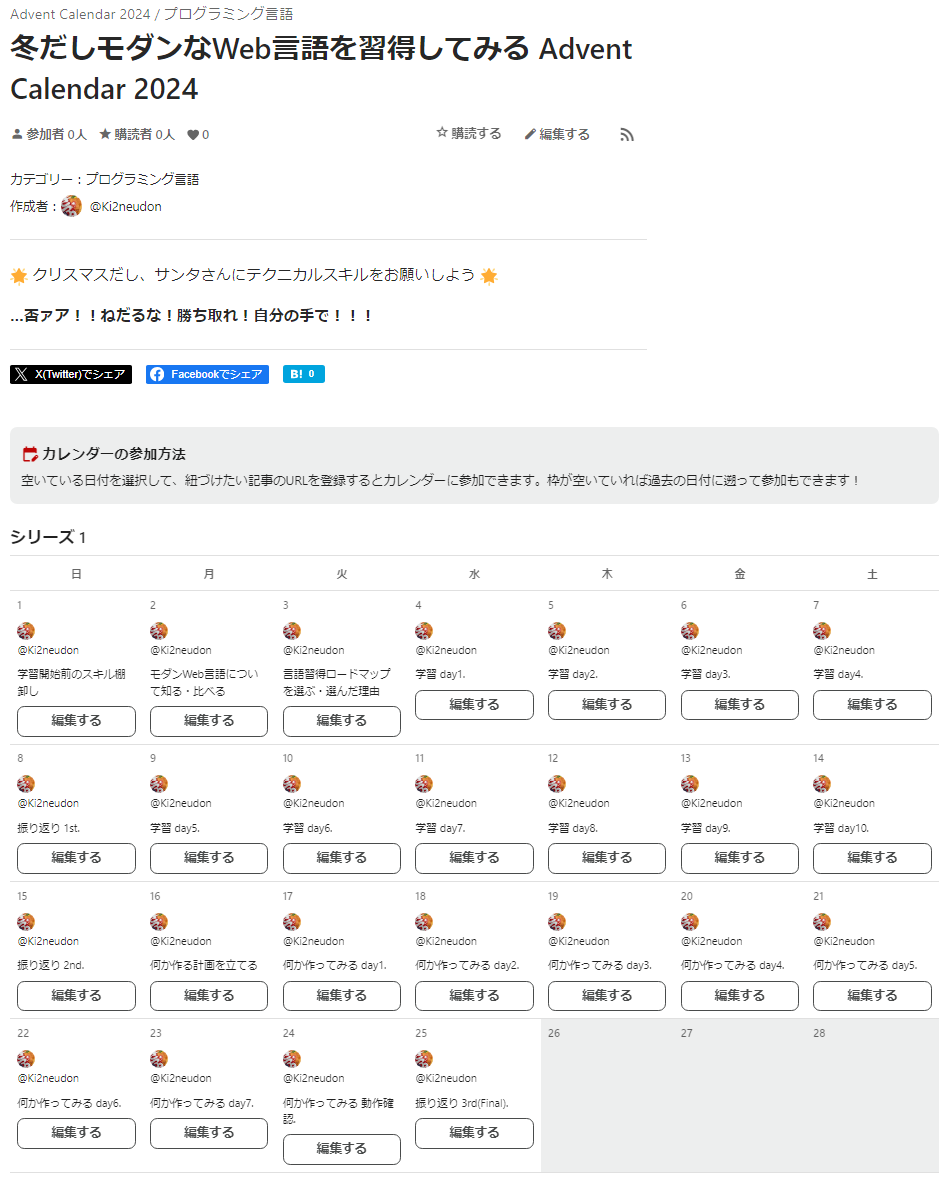Click the Hatena B! bookmark button
This screenshot has width=948, height=1181.
tap(303, 374)
